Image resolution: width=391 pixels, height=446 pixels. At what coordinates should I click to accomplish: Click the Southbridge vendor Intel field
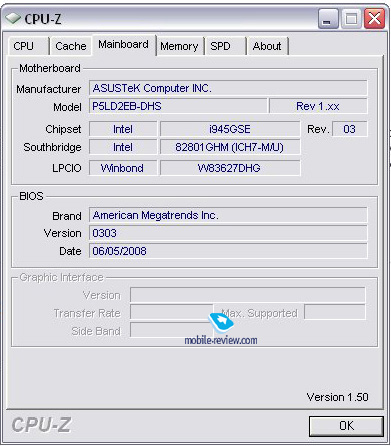(x=123, y=147)
